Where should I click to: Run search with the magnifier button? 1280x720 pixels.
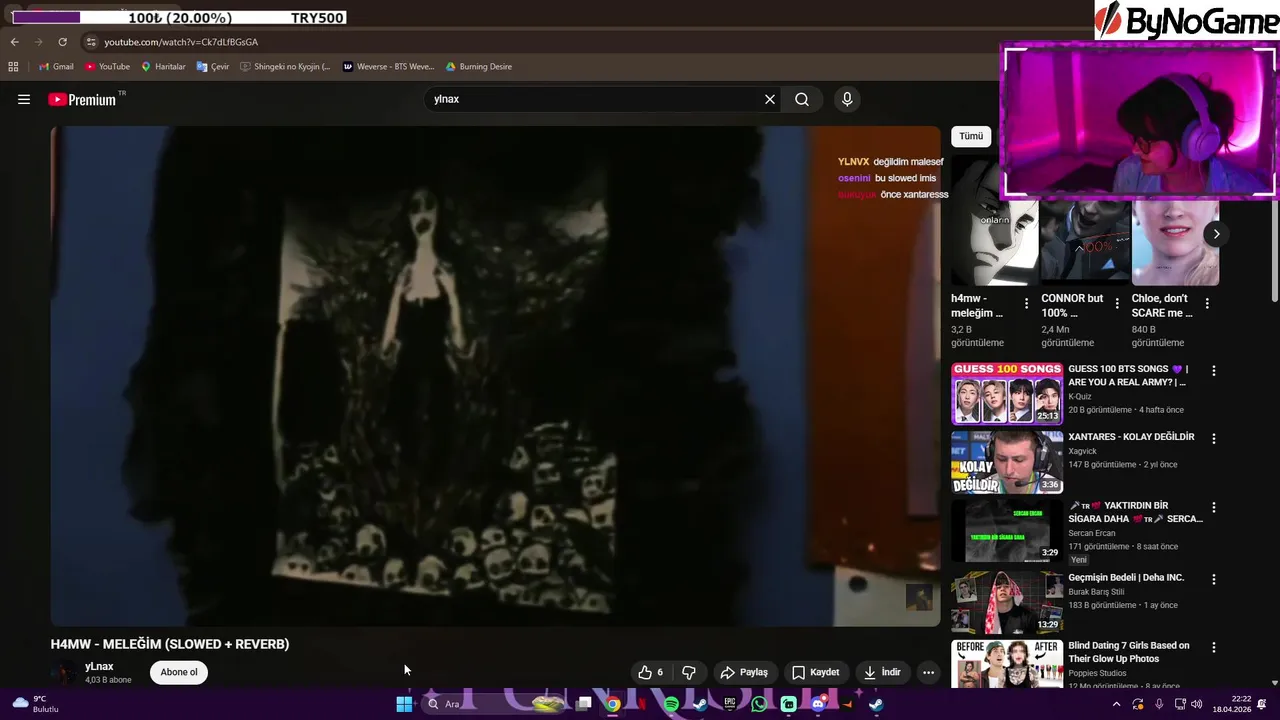[x=802, y=99]
